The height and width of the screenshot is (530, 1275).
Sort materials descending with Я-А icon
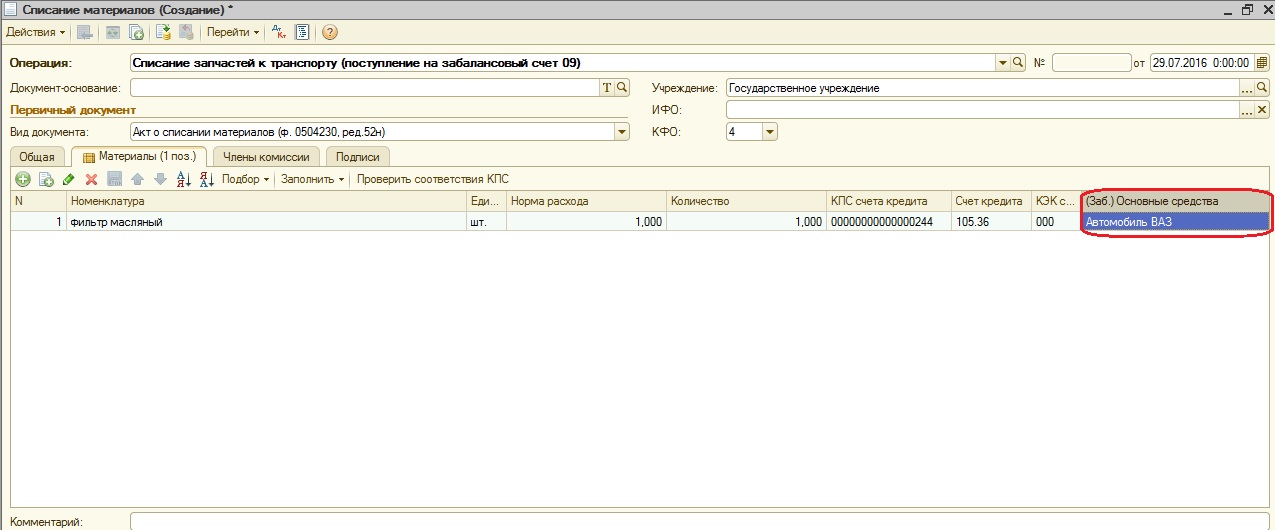pos(206,179)
